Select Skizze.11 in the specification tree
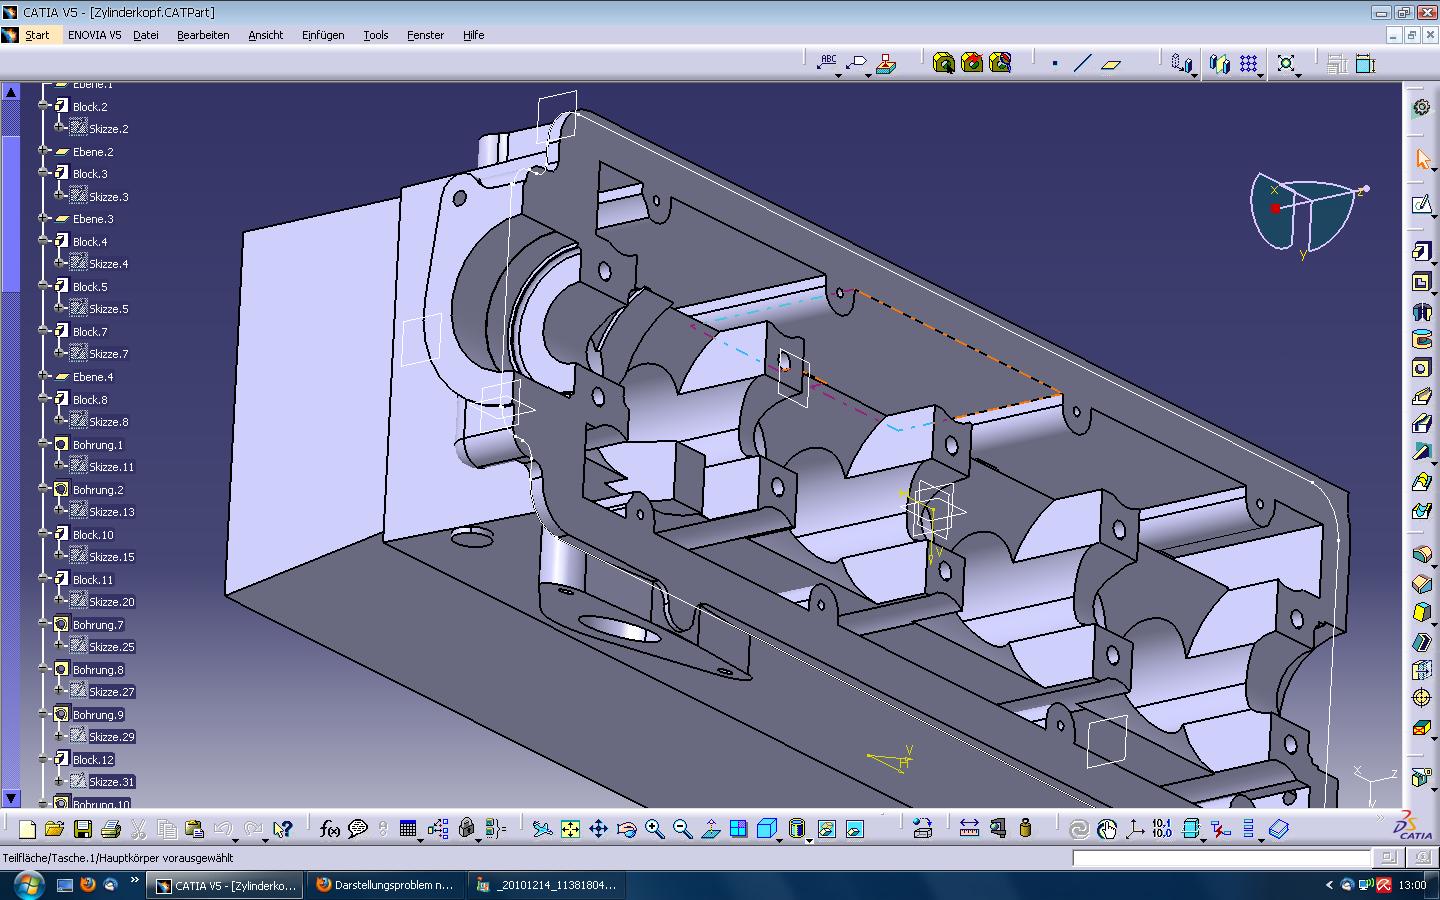The image size is (1440, 900). coord(111,467)
